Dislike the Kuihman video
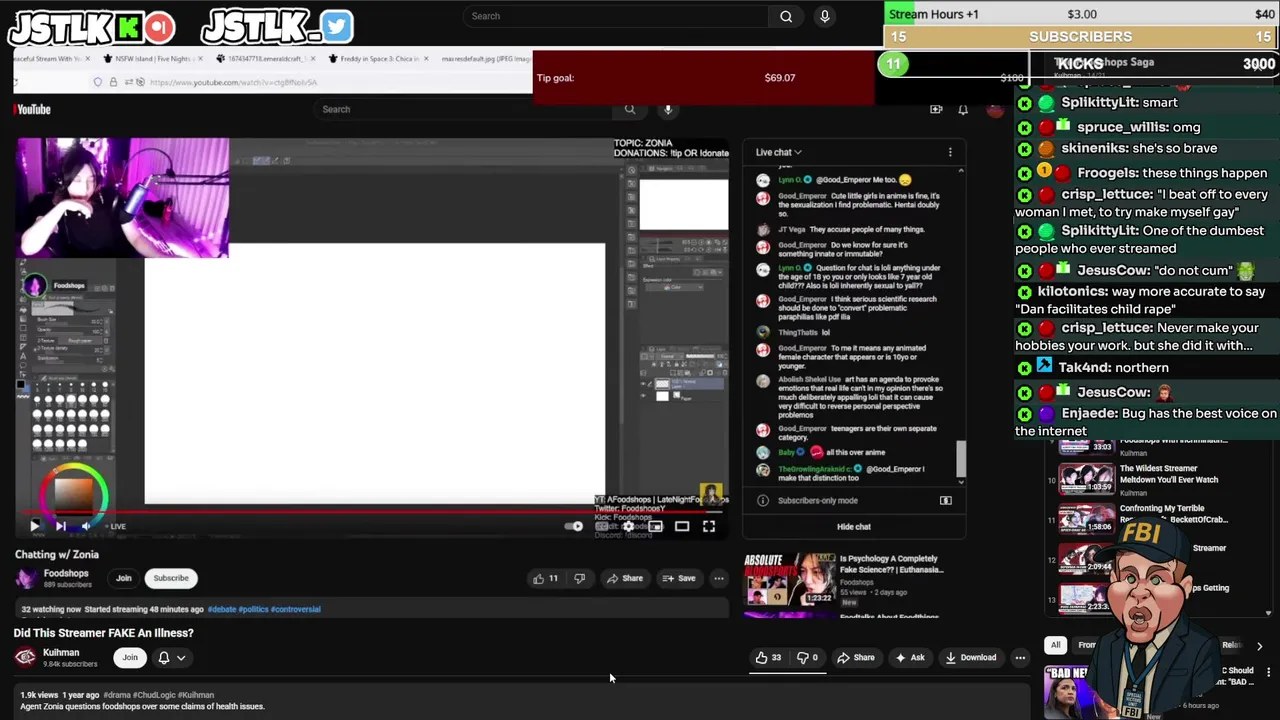The width and height of the screenshot is (1280, 720). coord(807,657)
